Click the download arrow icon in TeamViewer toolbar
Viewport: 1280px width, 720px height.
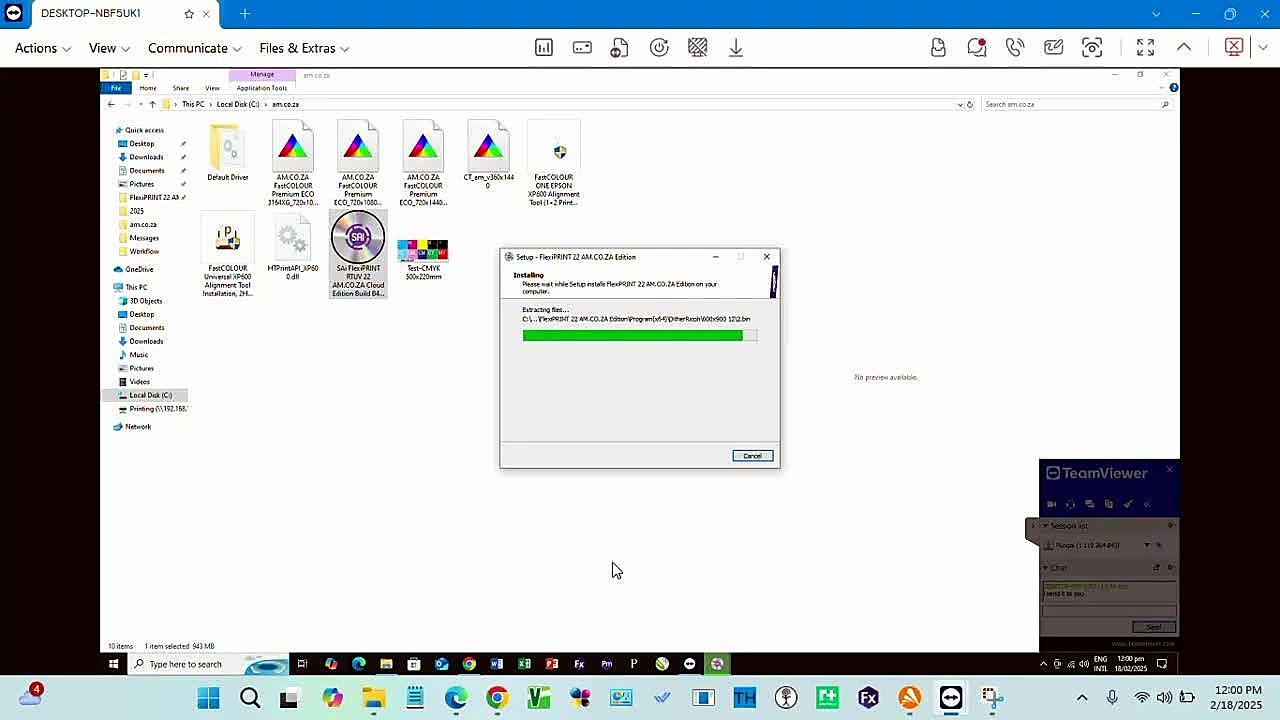736,48
